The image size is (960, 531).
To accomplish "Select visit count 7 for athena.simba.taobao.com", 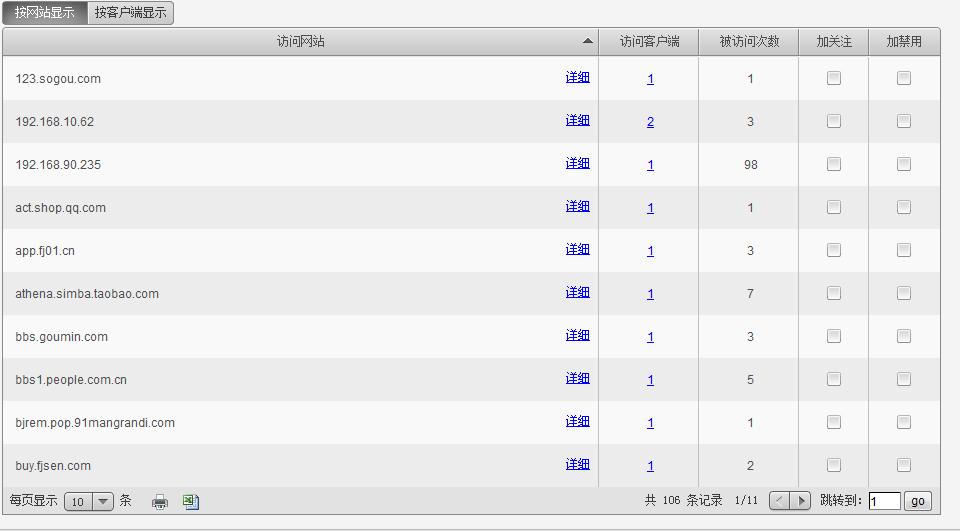I will [x=750, y=294].
